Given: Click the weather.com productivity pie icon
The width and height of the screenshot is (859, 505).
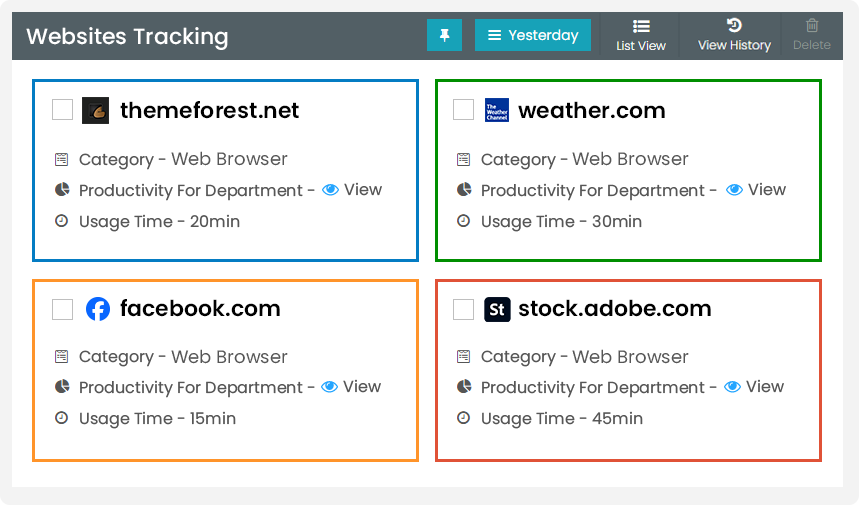Looking at the screenshot, I should pos(464,189).
